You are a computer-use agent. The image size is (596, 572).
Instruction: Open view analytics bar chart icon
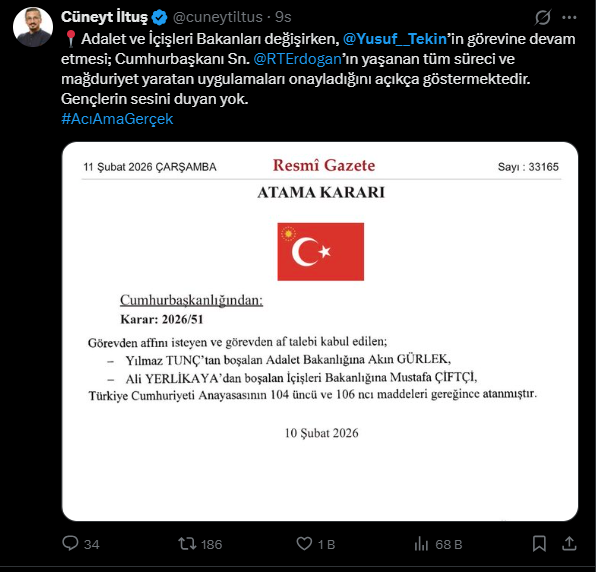421,544
